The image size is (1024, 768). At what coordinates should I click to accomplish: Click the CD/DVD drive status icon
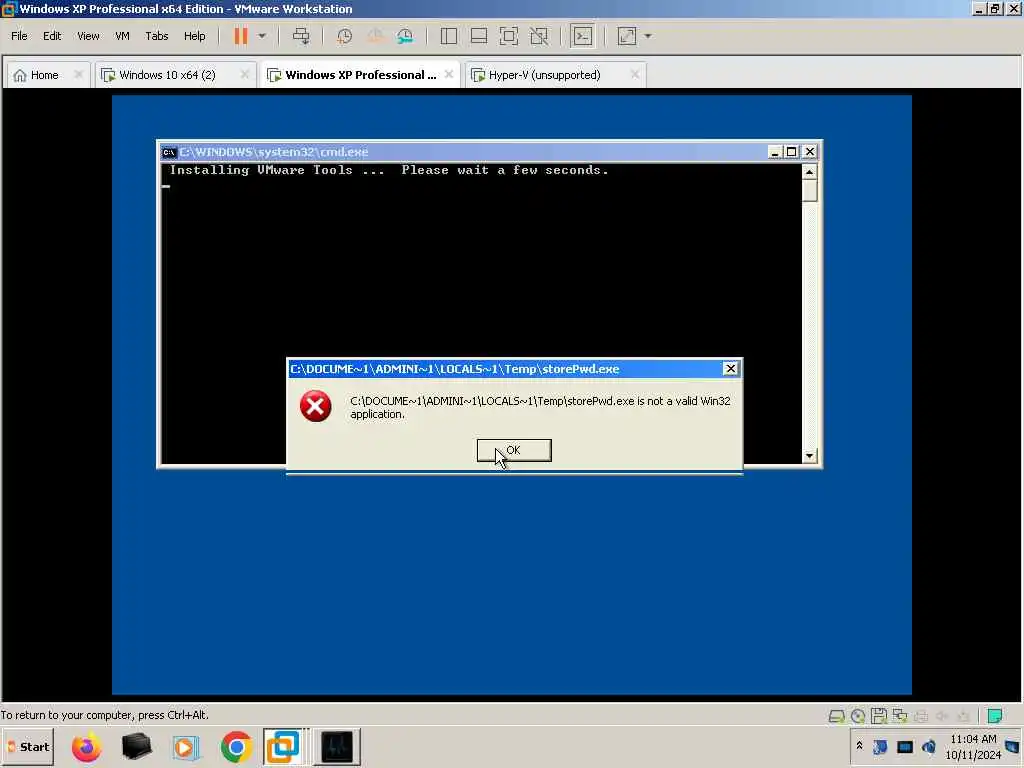coord(857,716)
